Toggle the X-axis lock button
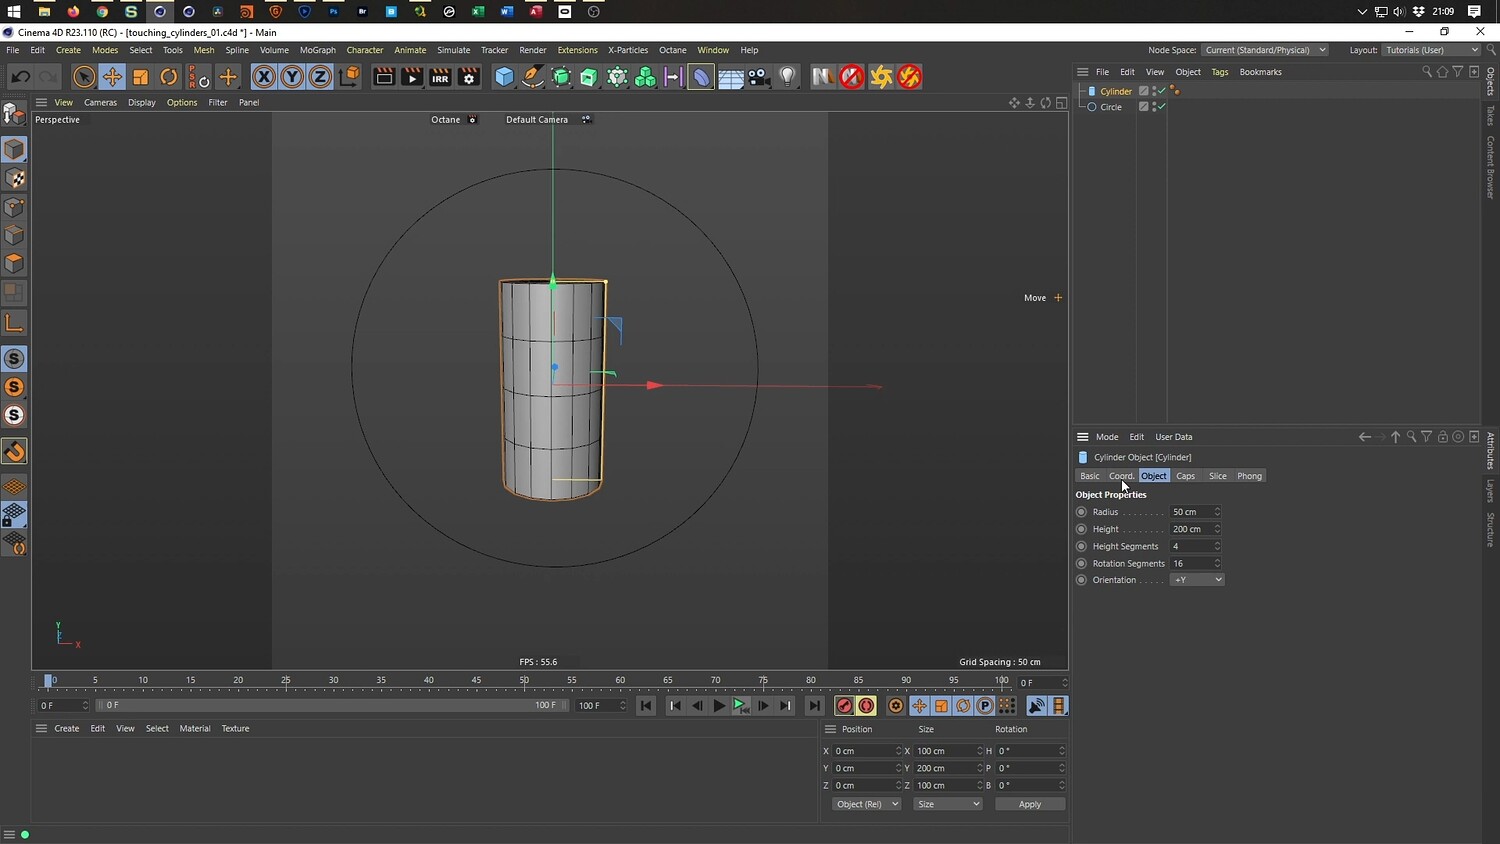The image size is (1500, 844). pos(263,77)
